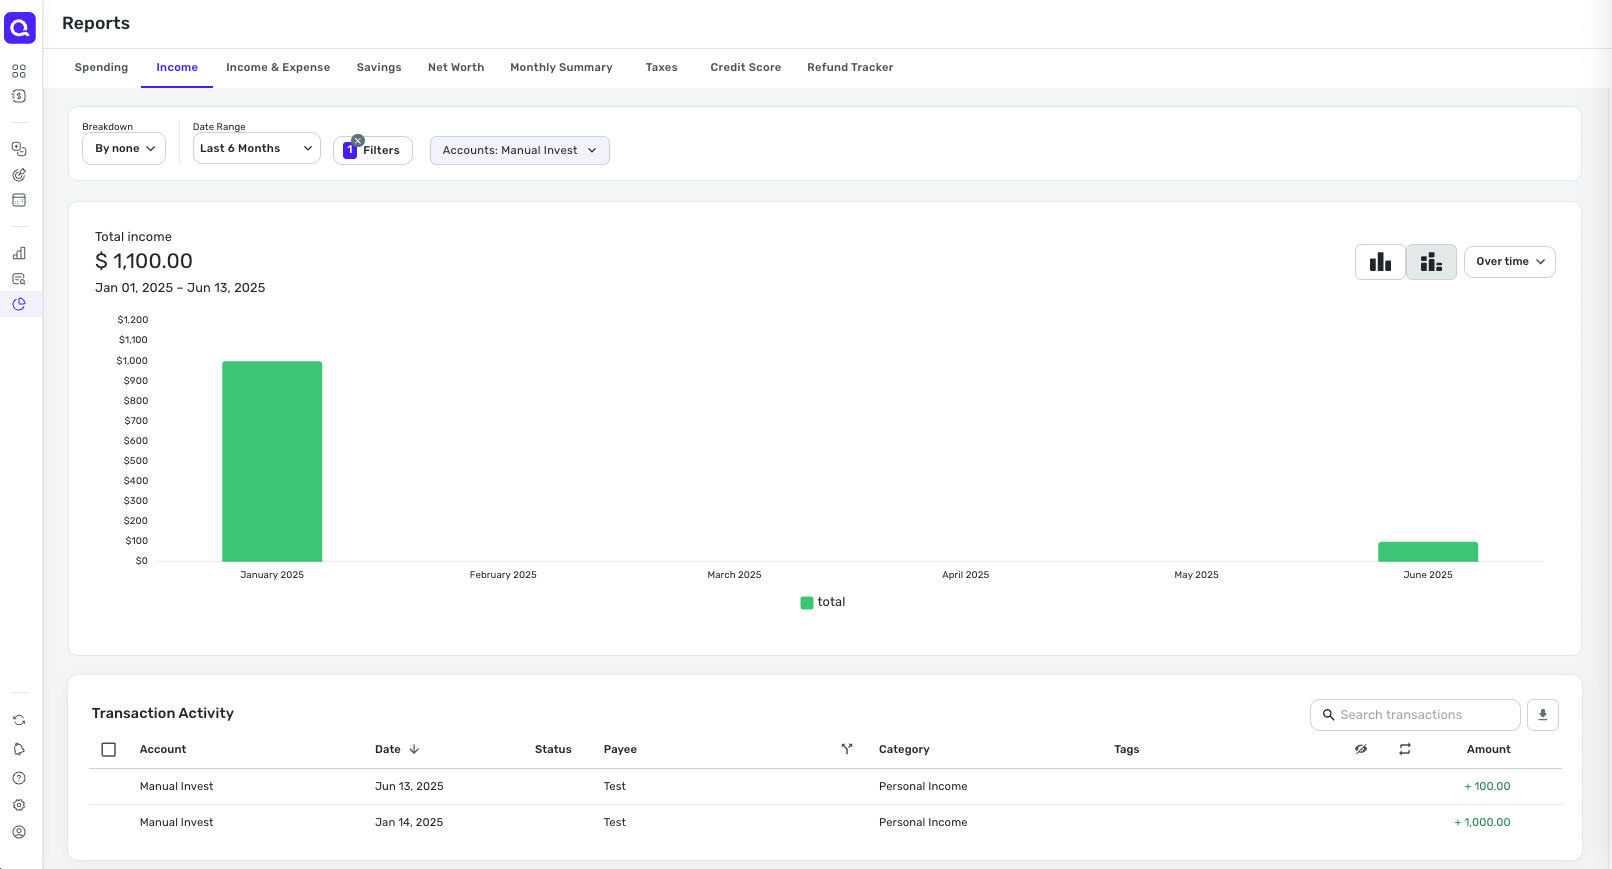Viewport: 1612px width, 869px height.
Task: Open the Filters button
Action: tap(373, 150)
